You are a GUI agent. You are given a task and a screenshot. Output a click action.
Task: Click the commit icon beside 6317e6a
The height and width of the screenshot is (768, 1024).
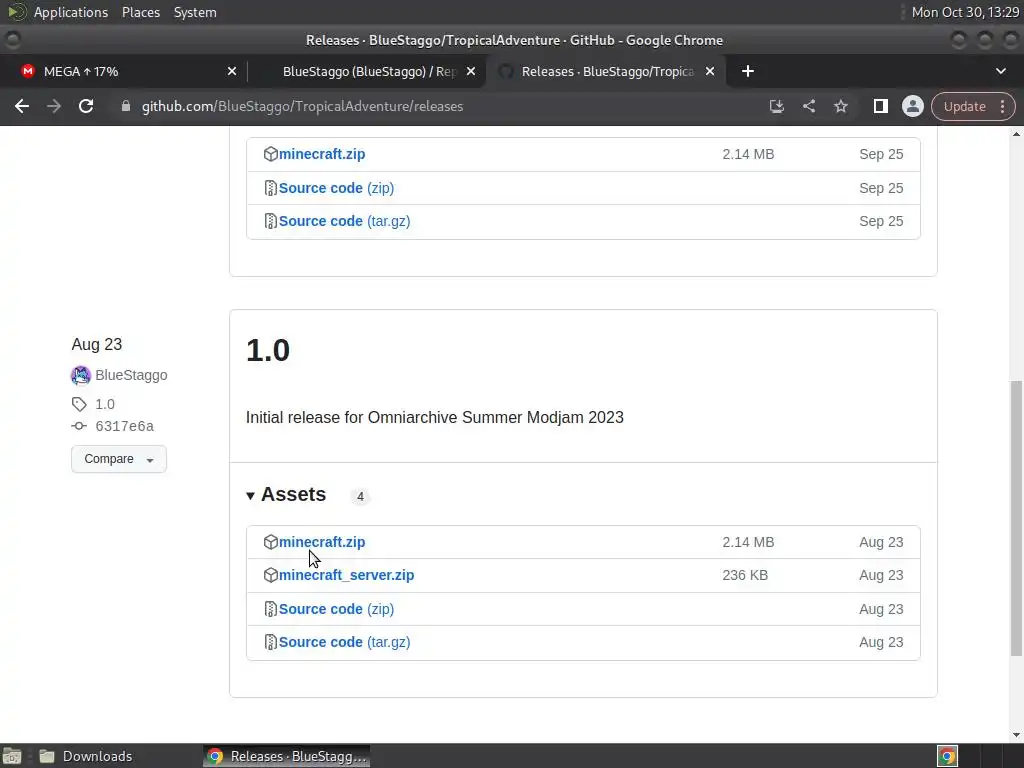pyautogui.click(x=79, y=426)
